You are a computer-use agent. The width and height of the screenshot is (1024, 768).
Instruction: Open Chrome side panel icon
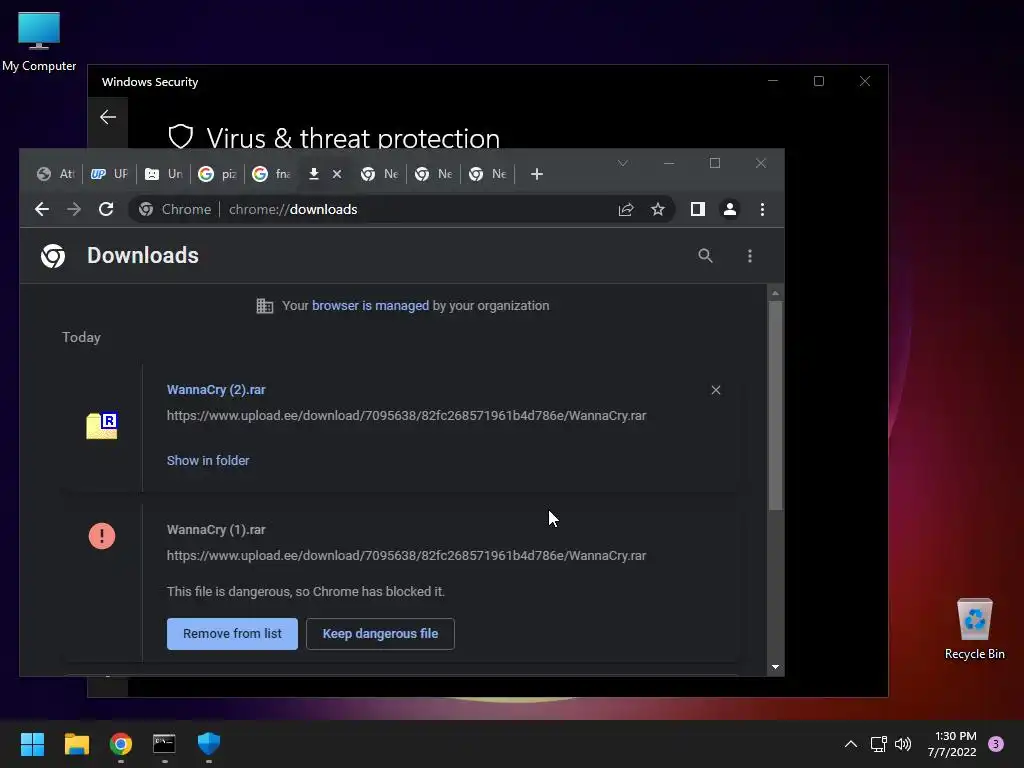[x=697, y=209]
